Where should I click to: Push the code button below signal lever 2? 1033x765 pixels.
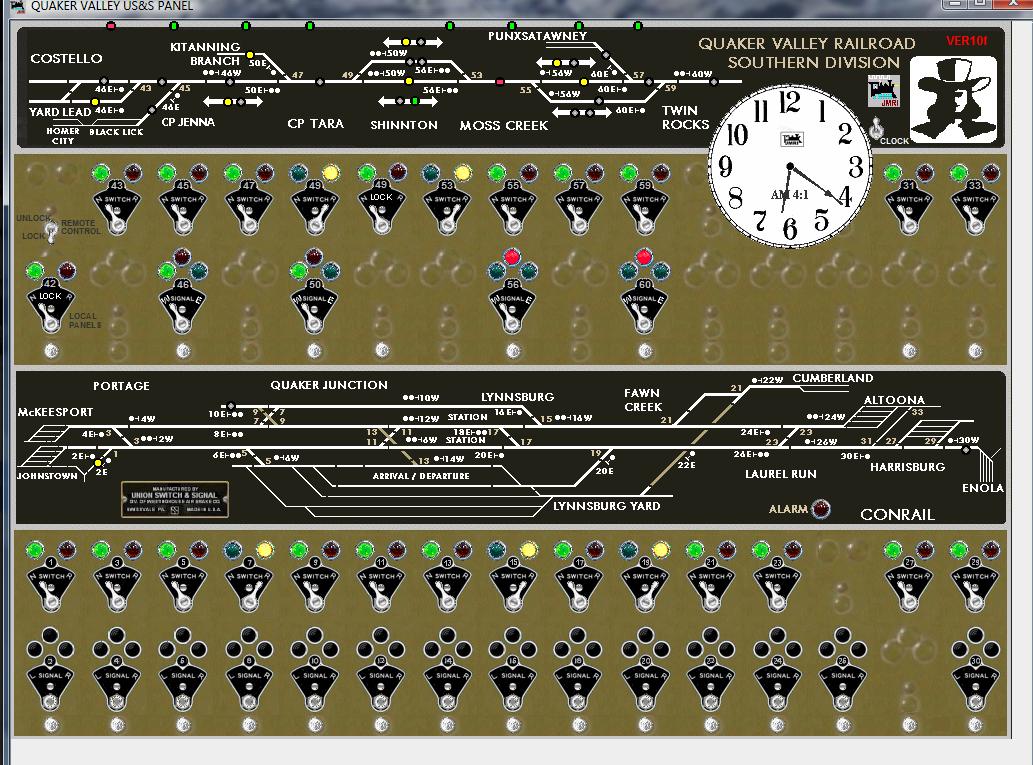pyautogui.click(x=51, y=725)
